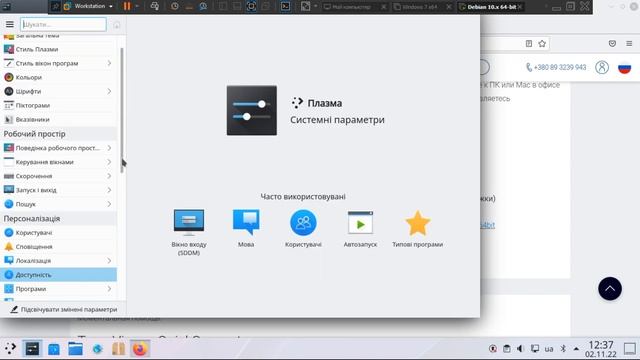Open VMware Workstation dropdown menu
The image size is (640, 360).
(89, 6)
